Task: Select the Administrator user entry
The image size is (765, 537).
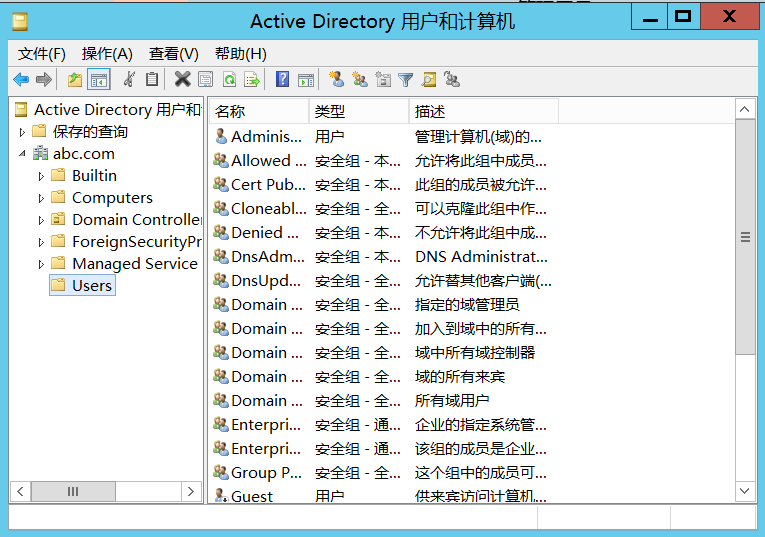Action: click(x=378, y=137)
